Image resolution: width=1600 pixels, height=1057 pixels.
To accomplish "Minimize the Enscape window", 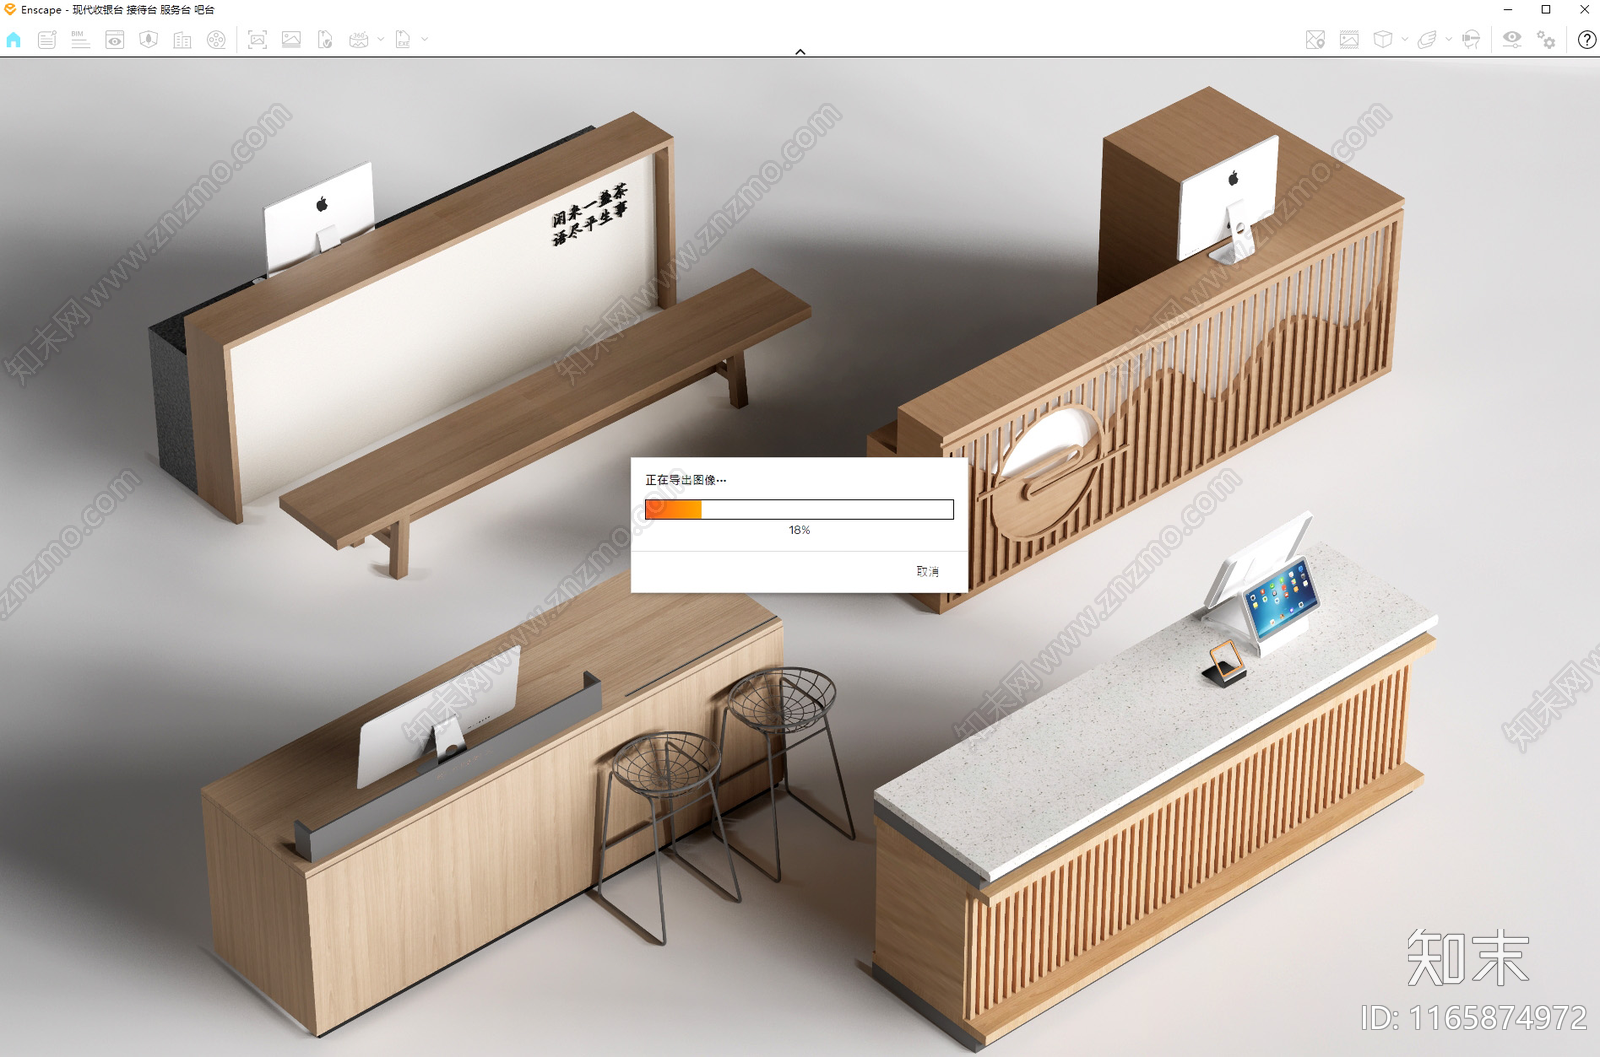I will pos(1508,9).
